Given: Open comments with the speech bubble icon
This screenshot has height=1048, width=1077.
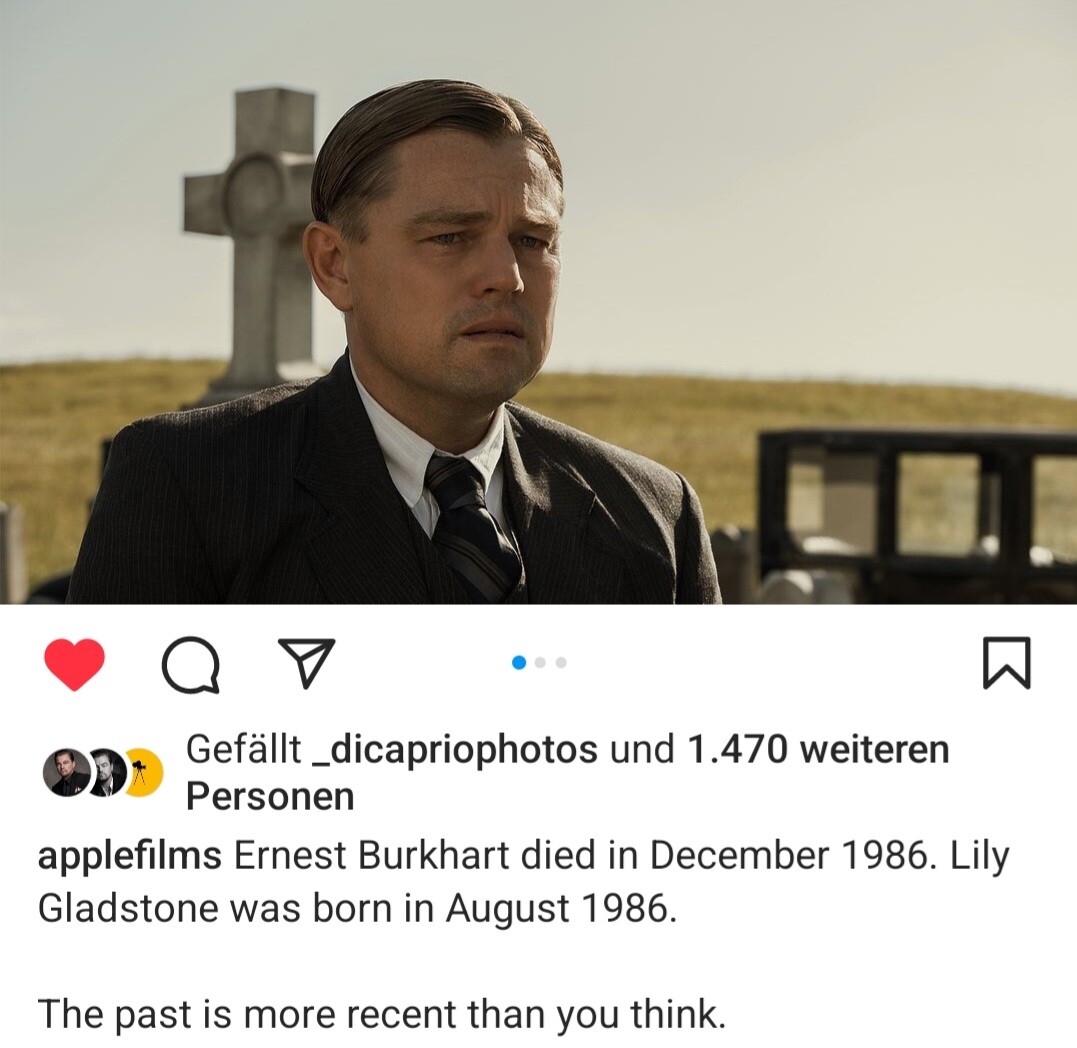Looking at the screenshot, I should (191, 665).
